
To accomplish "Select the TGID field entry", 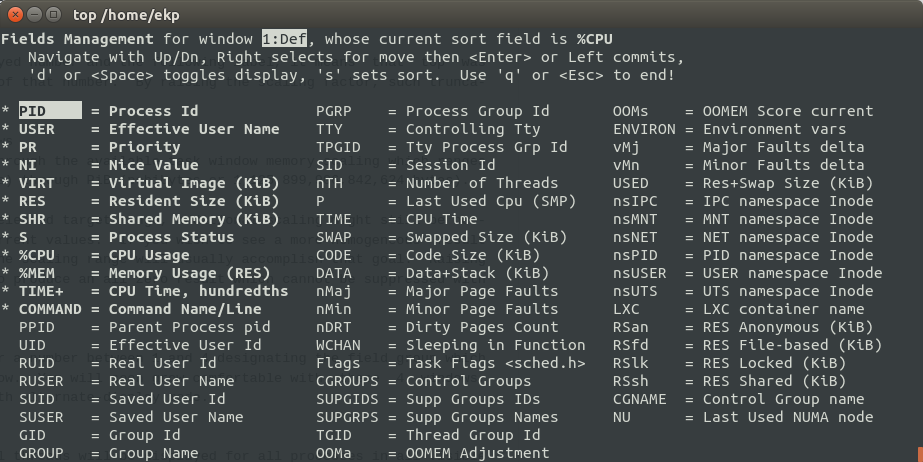I will coord(428,435).
